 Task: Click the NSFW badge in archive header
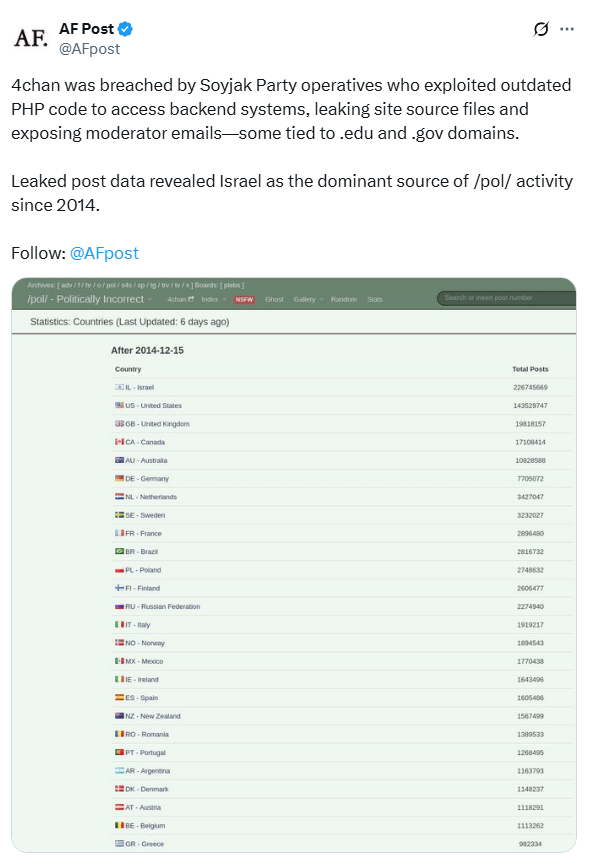pos(244,299)
